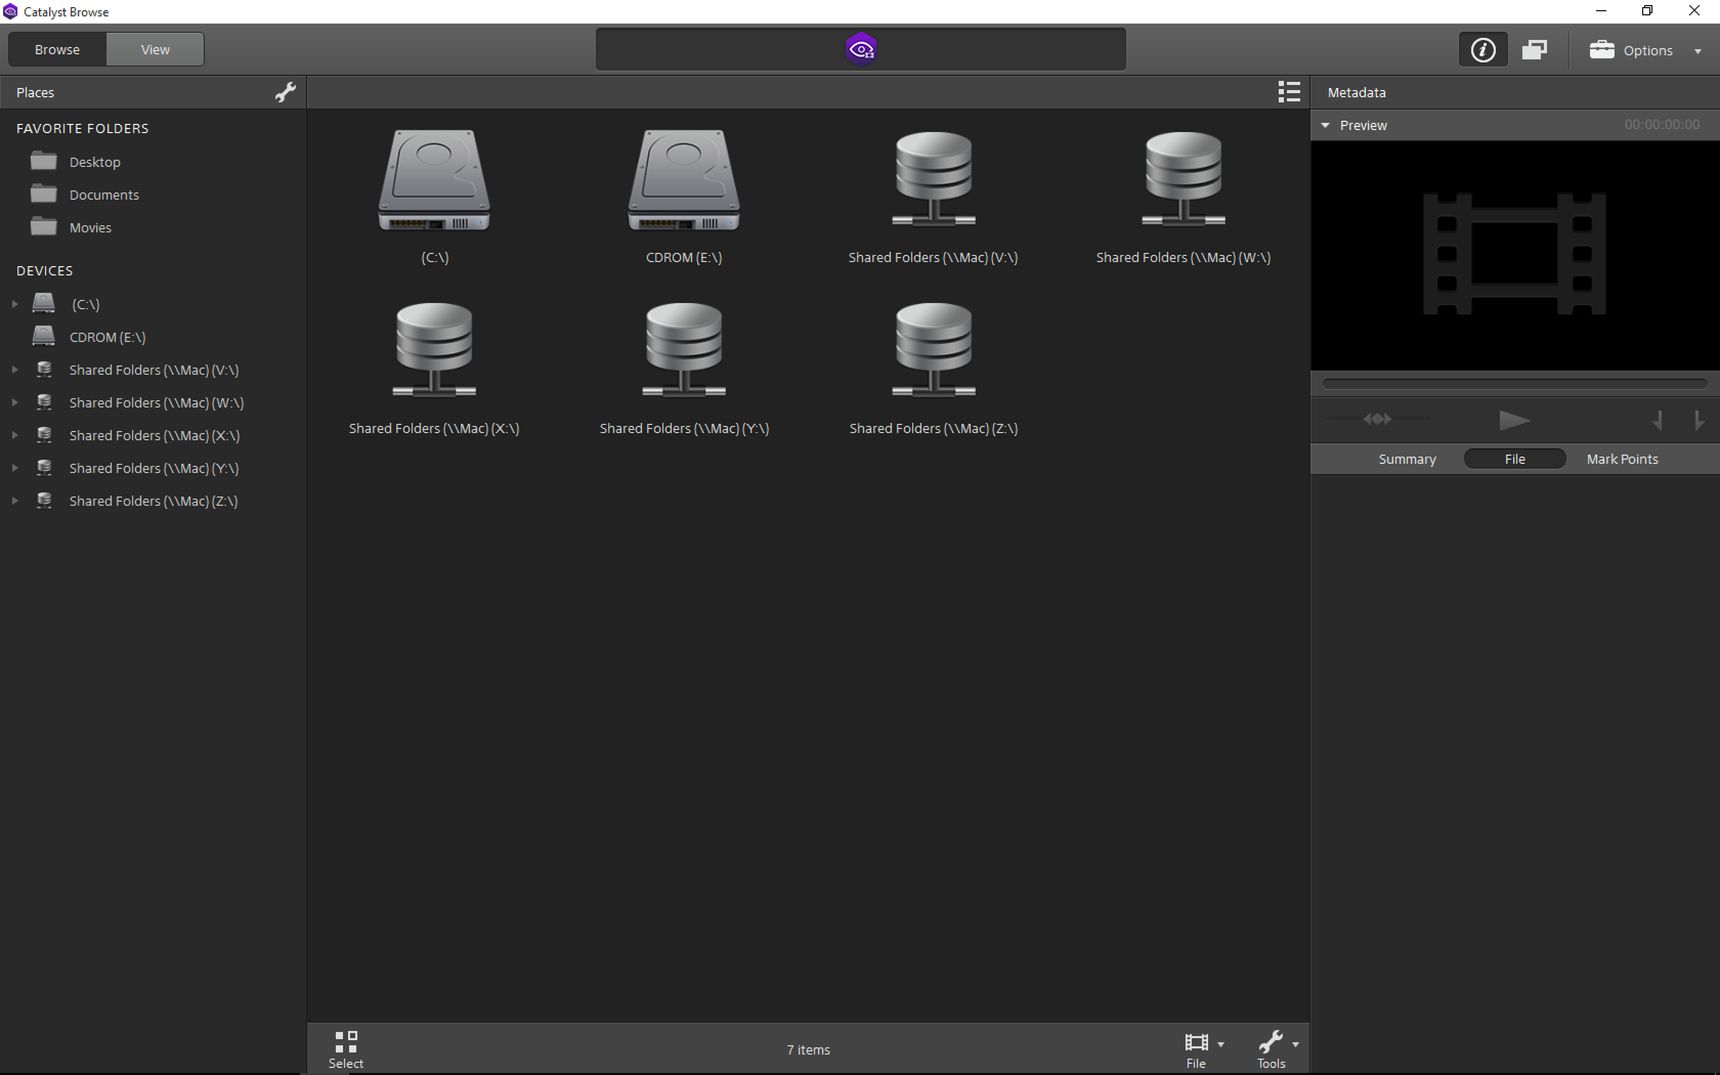
Task: Click the preview video placeholder area
Action: pos(1515,255)
